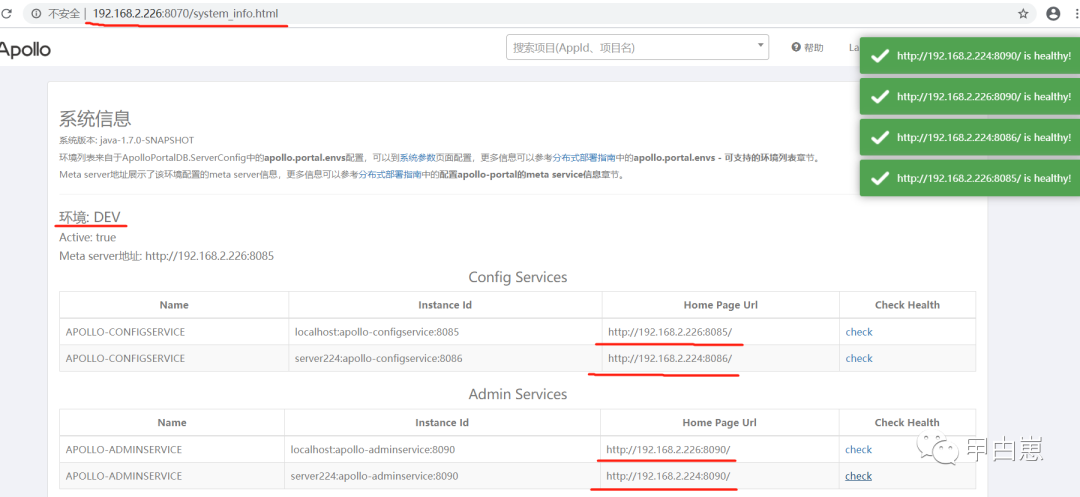Click the Apollo logo
This screenshot has width=1080, height=497.
[25, 49]
